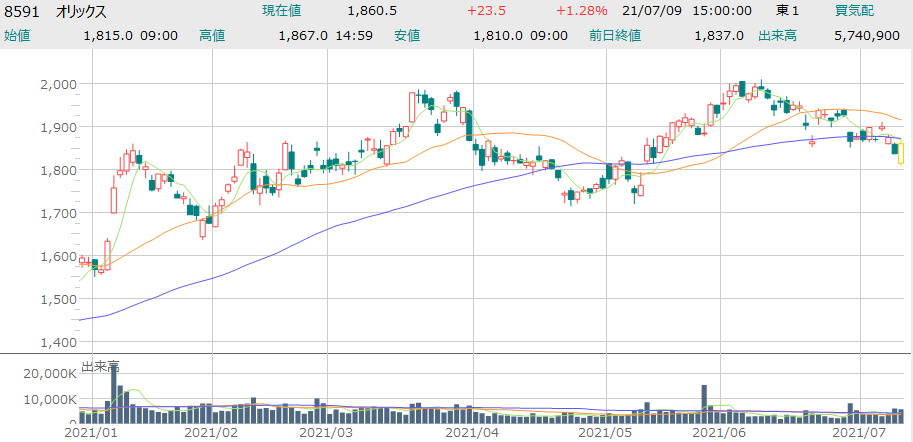Click the 2021/06 date axis label
The height and width of the screenshot is (442, 913).
(720, 433)
